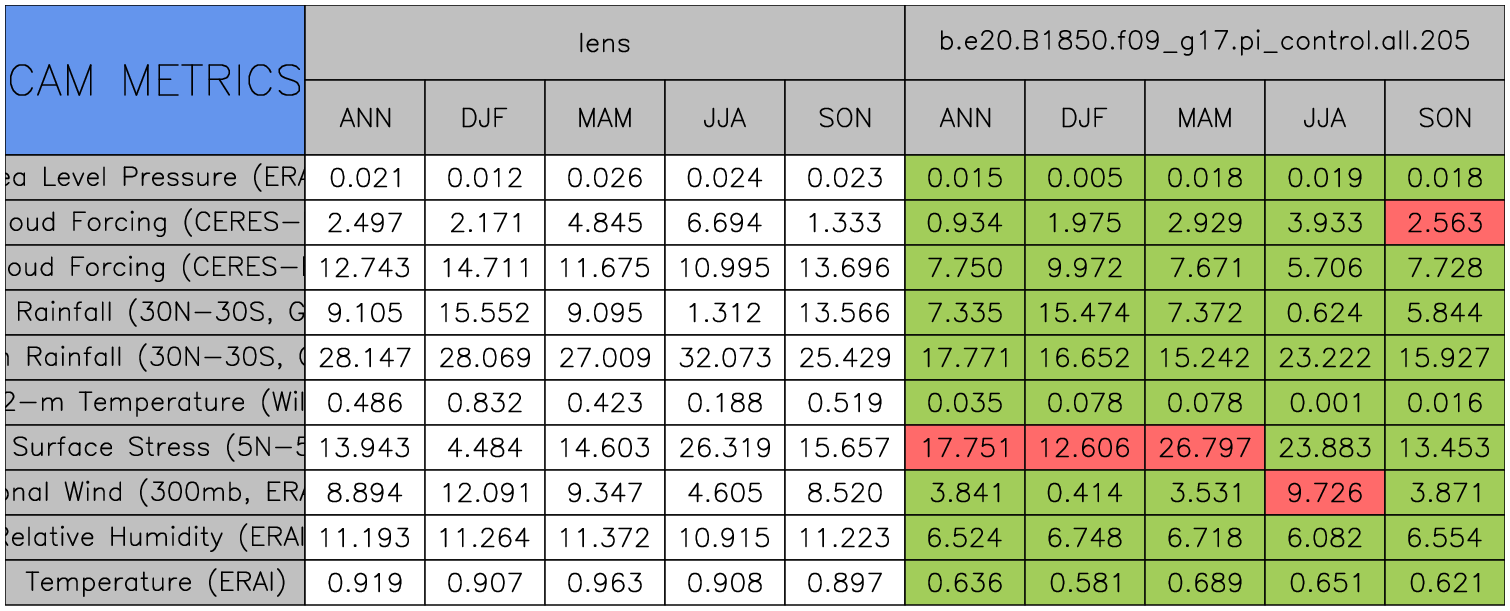1510x611 pixels.
Task: Select the Relative Humidity row label
Action: (155, 538)
